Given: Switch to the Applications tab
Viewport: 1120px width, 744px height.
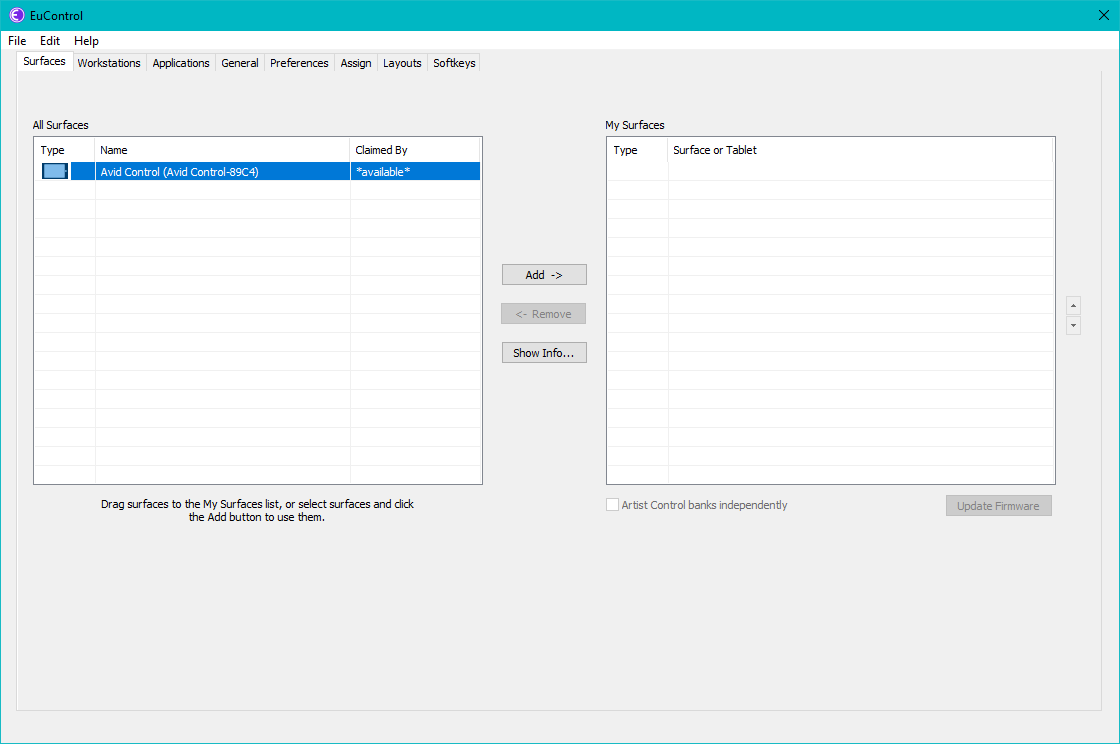Looking at the screenshot, I should 181,63.
